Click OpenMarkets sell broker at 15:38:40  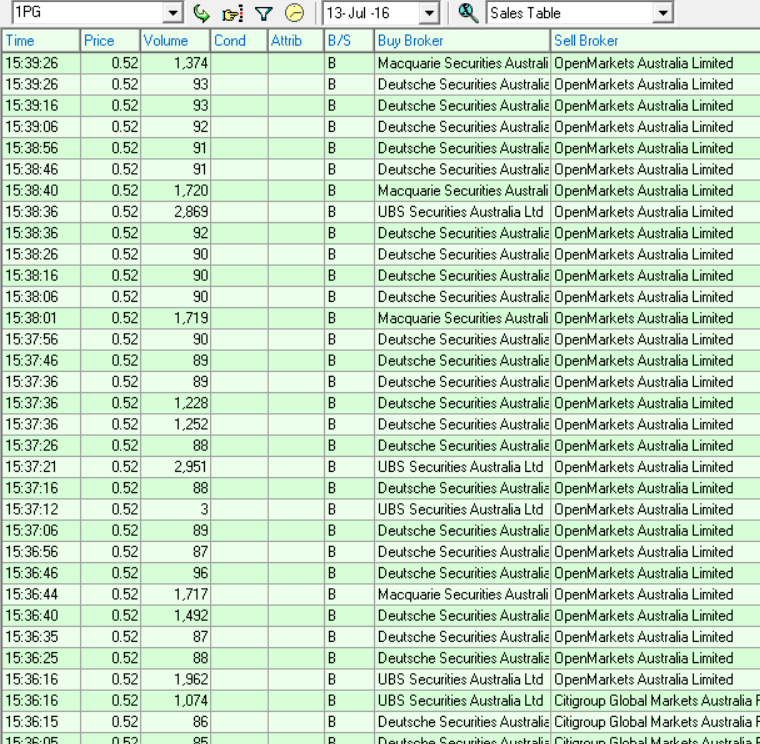click(x=655, y=191)
